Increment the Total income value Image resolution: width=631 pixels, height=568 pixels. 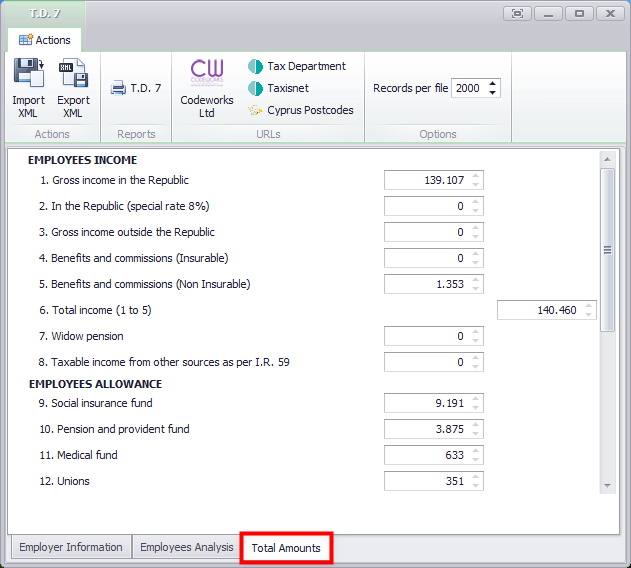(589, 306)
